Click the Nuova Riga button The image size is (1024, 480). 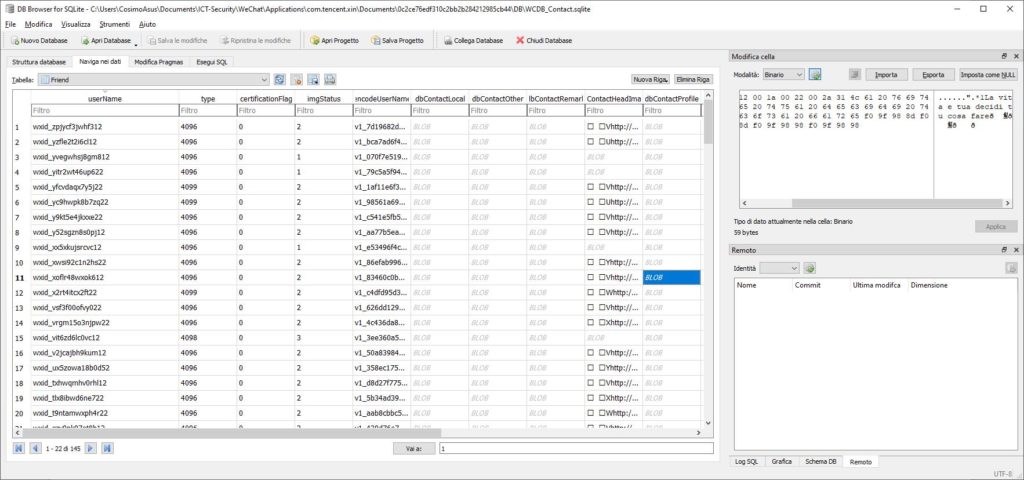[x=650, y=79]
